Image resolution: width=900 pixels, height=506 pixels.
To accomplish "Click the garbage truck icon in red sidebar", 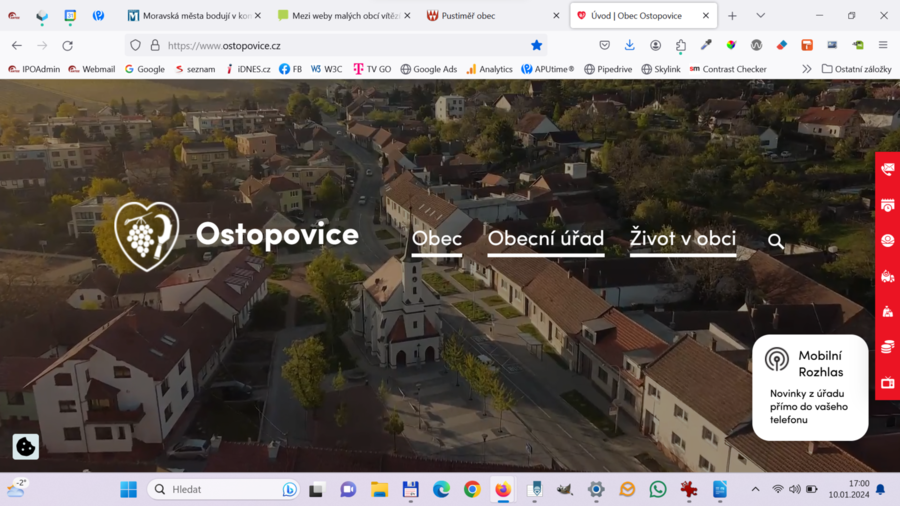I will 887,277.
